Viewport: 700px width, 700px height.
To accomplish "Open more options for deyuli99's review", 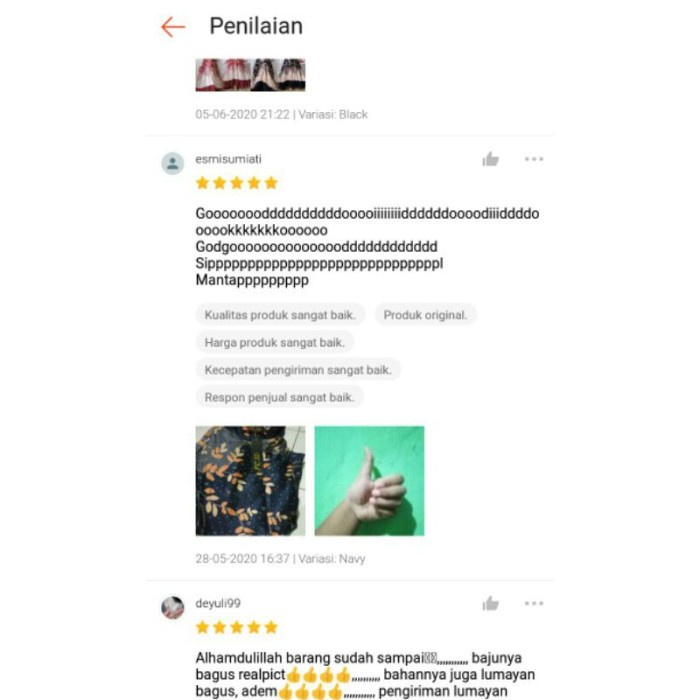I will click(x=533, y=603).
